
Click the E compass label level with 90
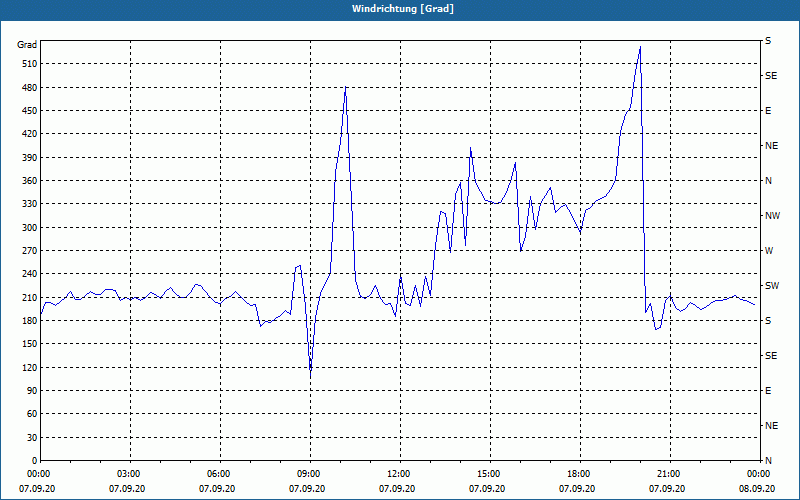click(768, 391)
